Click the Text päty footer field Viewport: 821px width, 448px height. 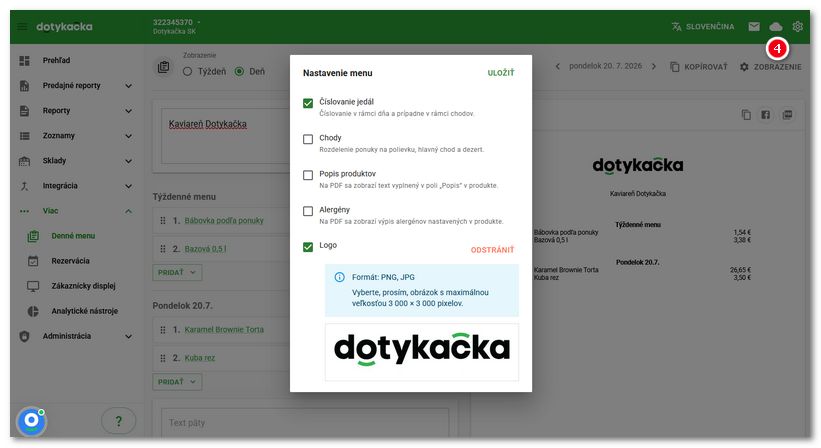(x=305, y=422)
